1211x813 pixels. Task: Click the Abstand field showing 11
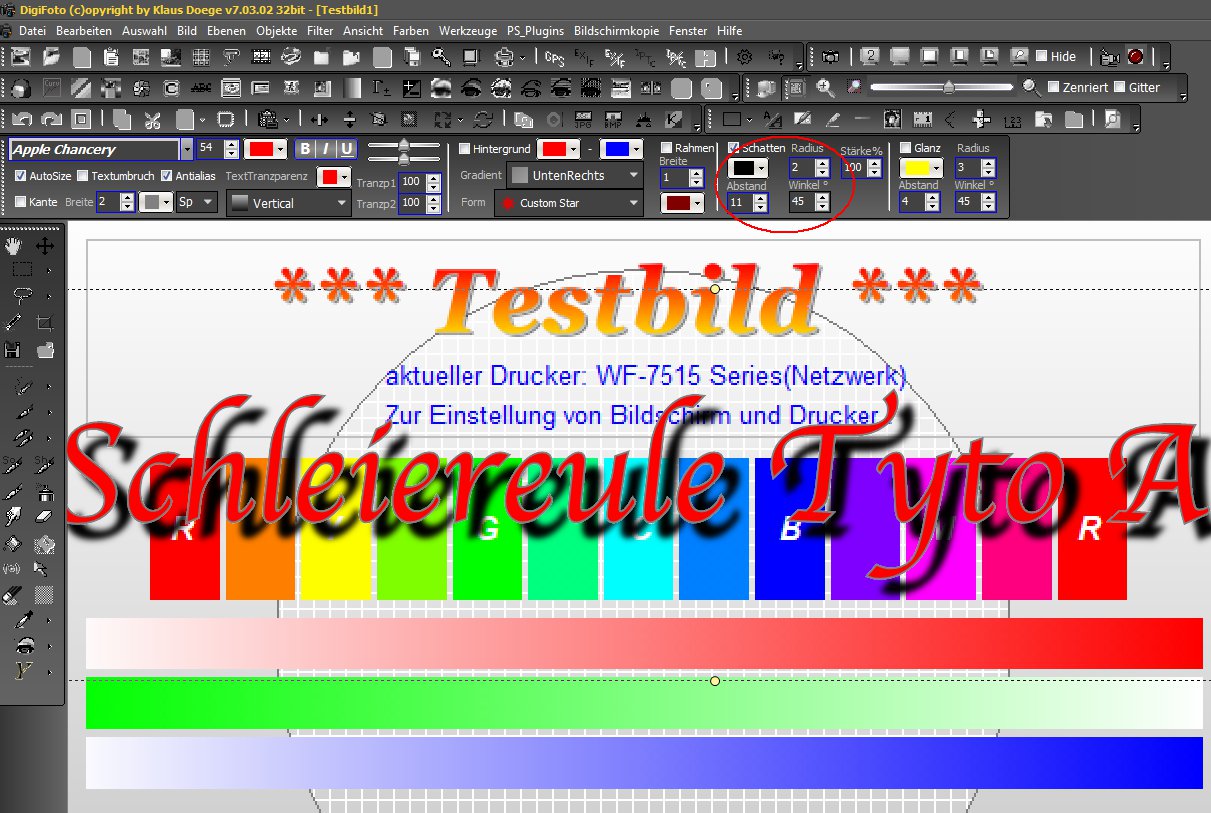pos(738,202)
